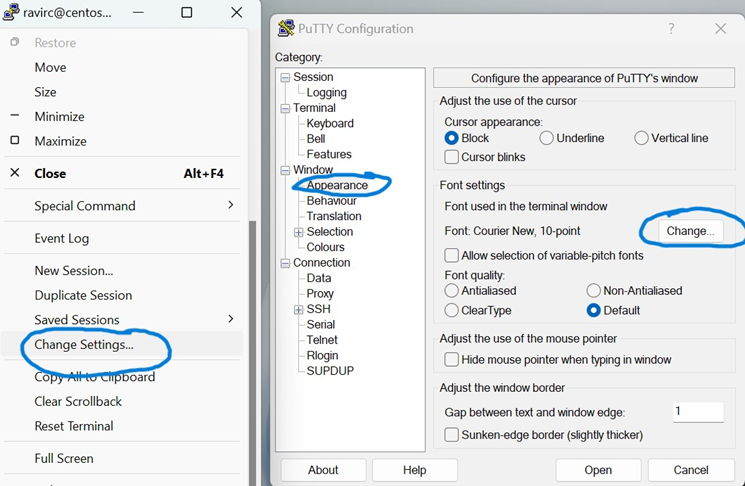Click Size in system menu
The height and width of the screenshot is (486, 745).
point(123,92)
